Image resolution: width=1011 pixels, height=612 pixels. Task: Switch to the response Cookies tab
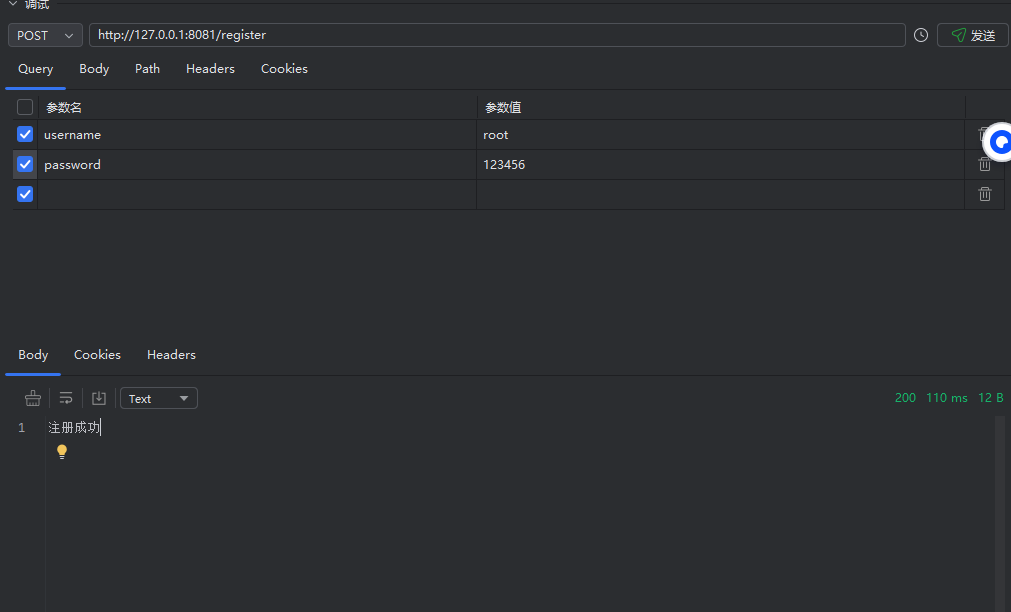click(97, 355)
